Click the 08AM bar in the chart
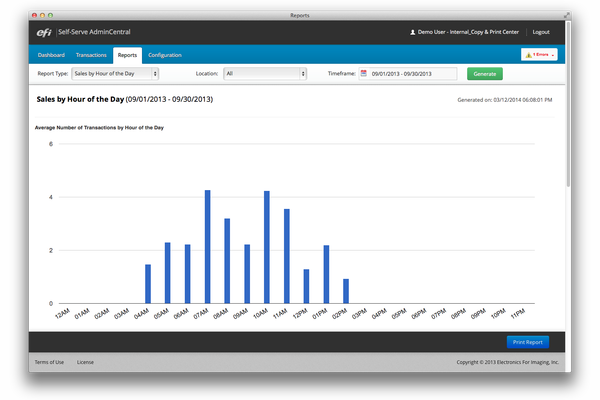This screenshot has height=400, width=600. point(227,261)
